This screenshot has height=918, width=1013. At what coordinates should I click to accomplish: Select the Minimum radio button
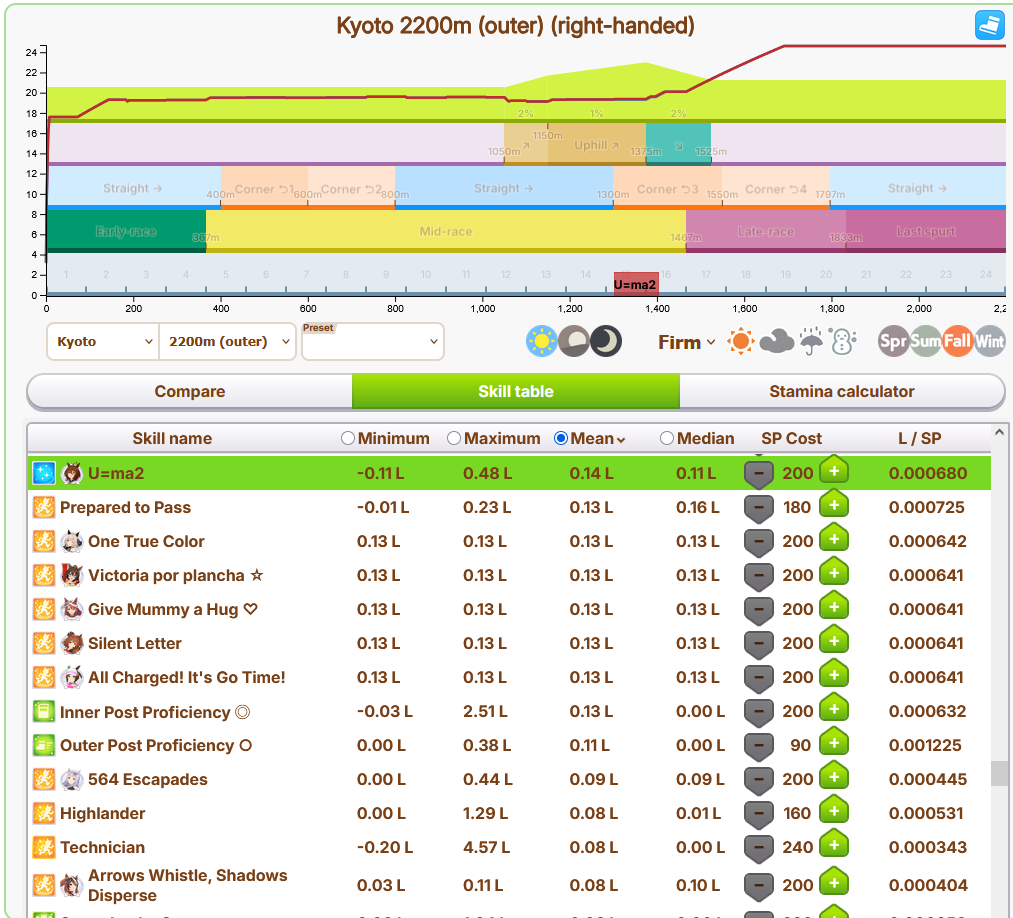(348, 438)
